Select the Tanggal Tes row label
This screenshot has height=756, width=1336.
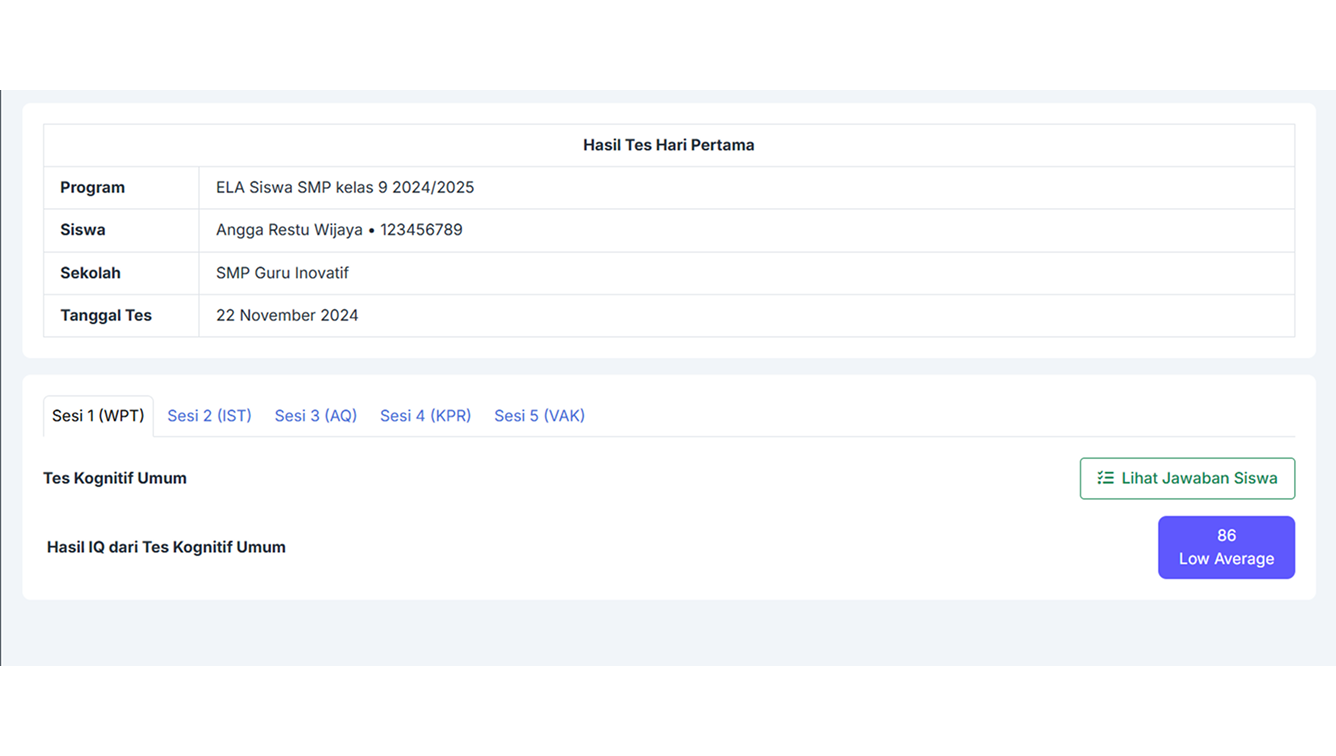click(106, 315)
